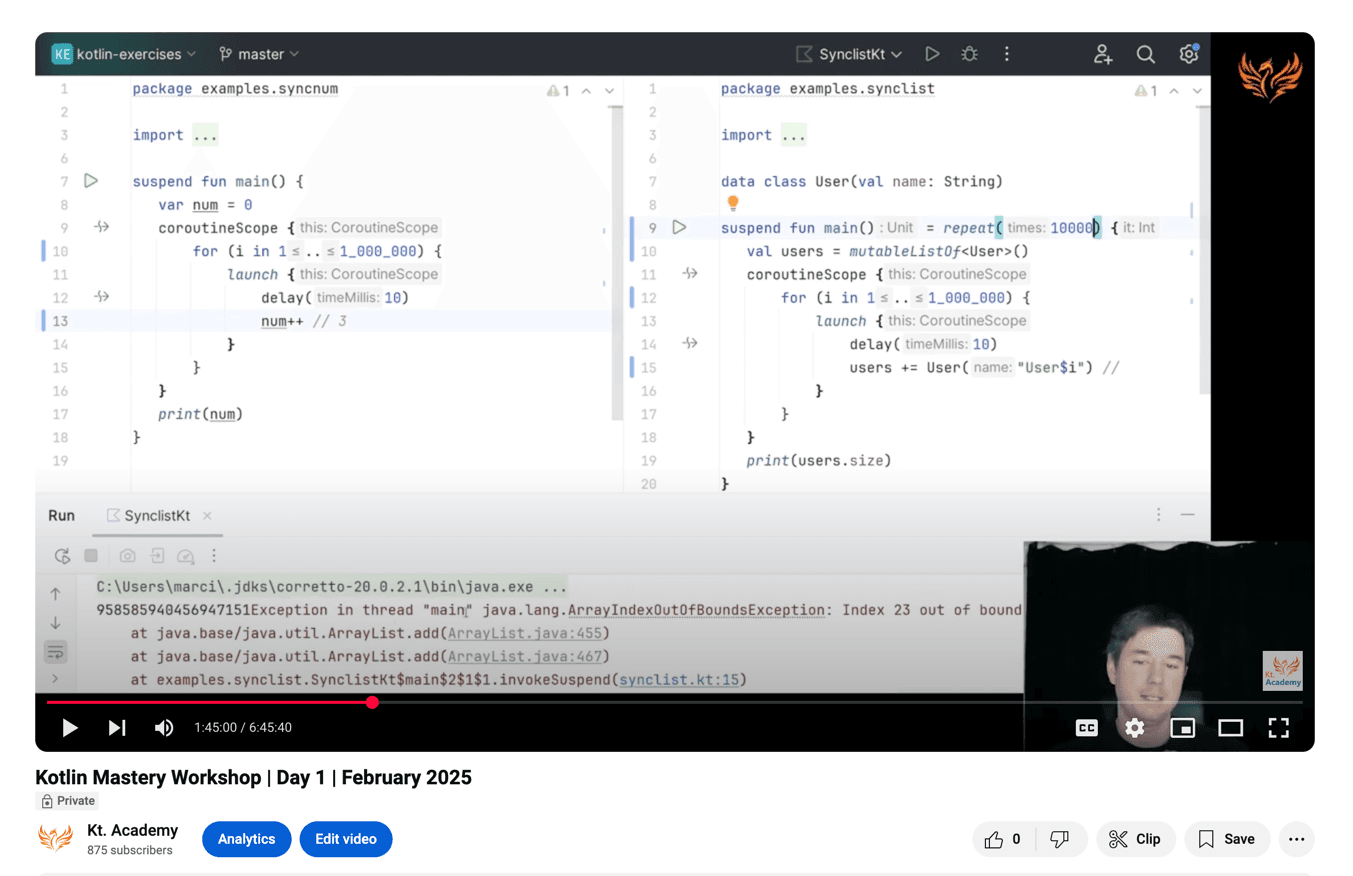
Task: Click the Edit video button
Action: 346,839
